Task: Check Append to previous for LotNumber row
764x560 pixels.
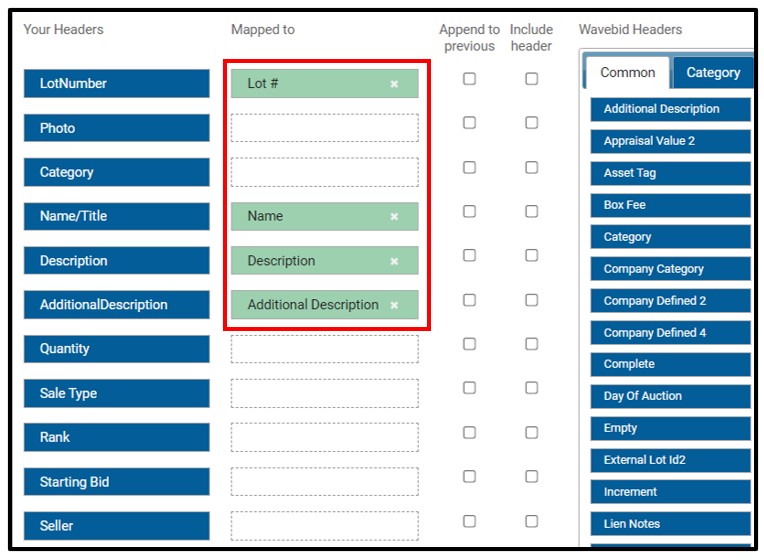Action: [x=469, y=78]
